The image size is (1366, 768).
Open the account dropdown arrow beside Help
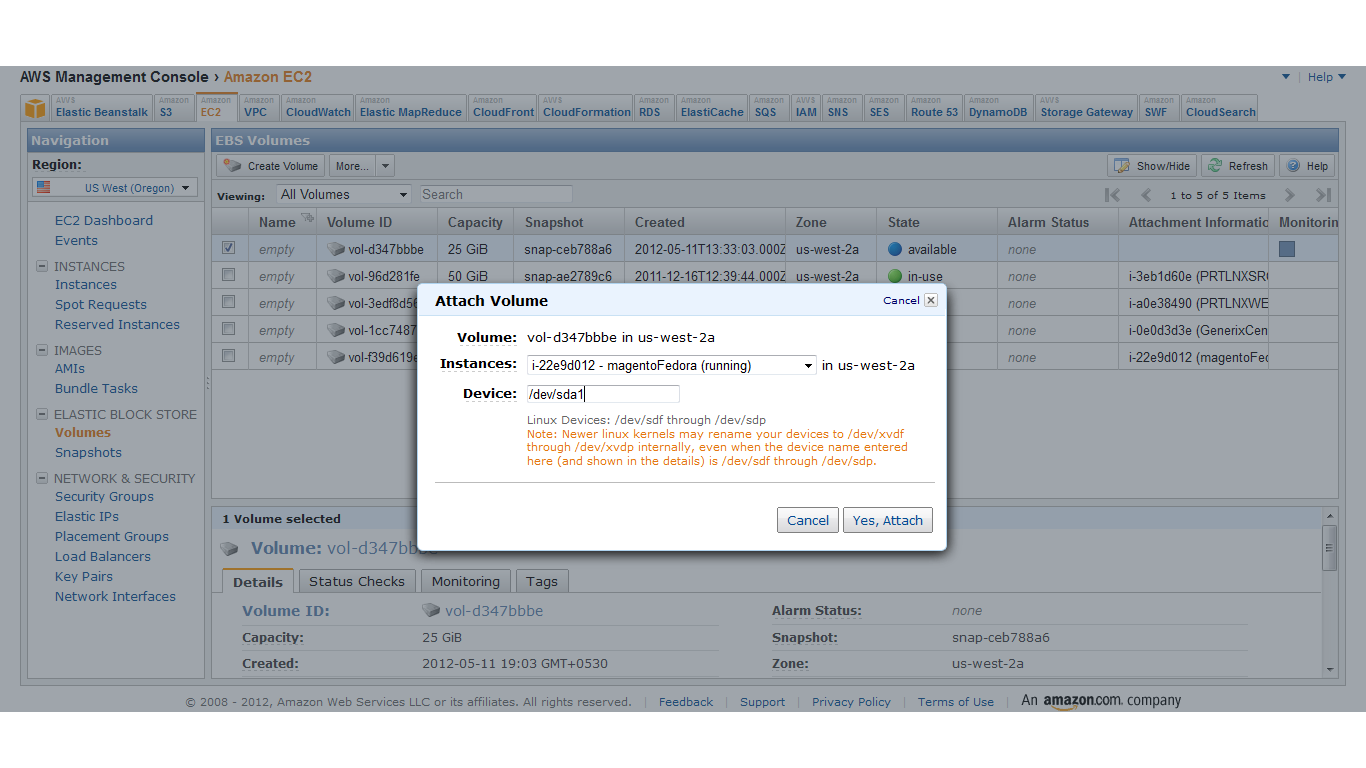pyautogui.click(x=1286, y=77)
